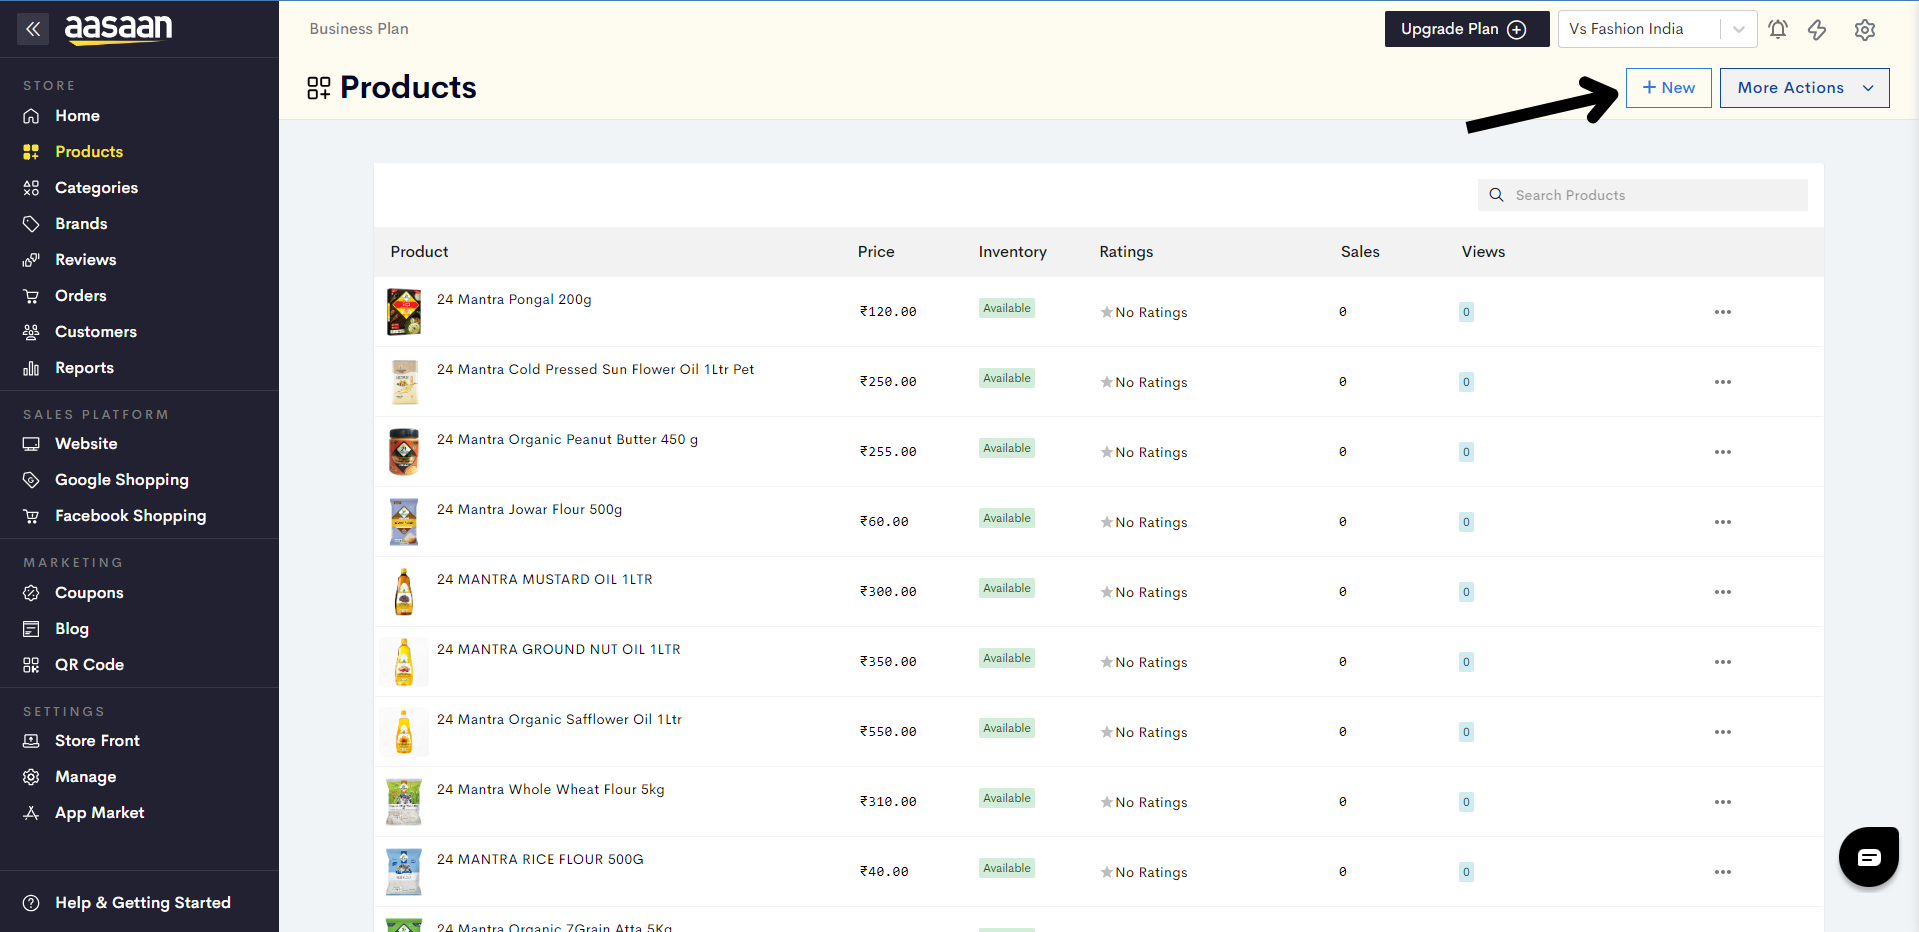Collapse the sidebar with double-chevron icon
This screenshot has width=1919, height=932.
click(33, 29)
